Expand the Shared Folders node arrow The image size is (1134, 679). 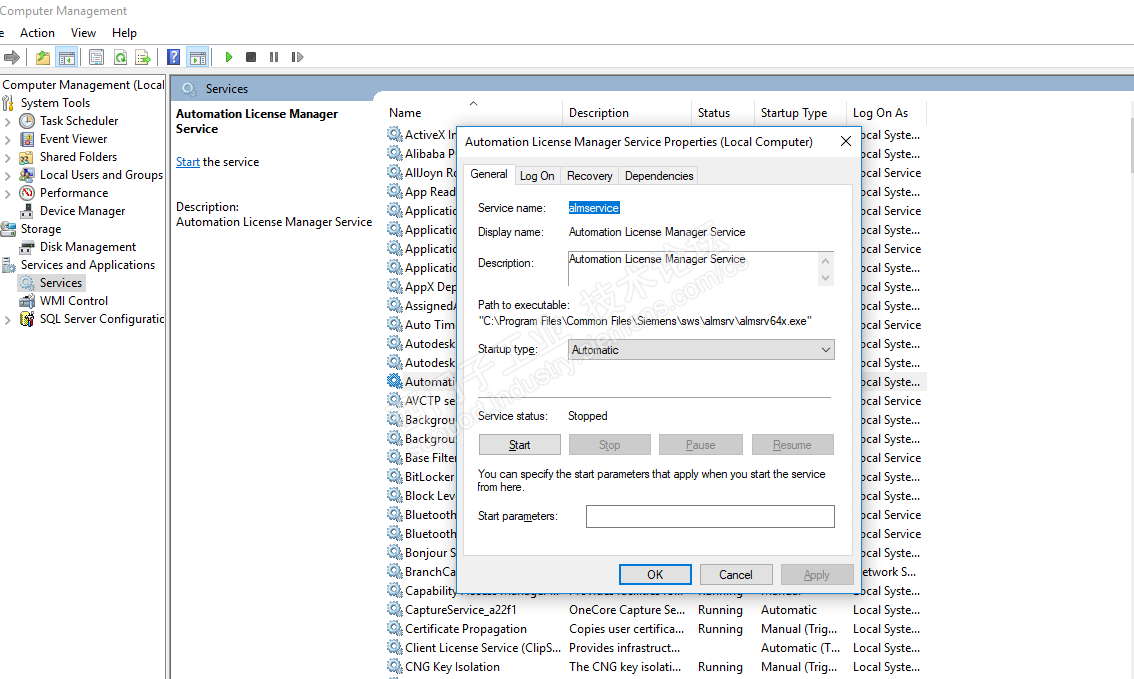coord(8,158)
